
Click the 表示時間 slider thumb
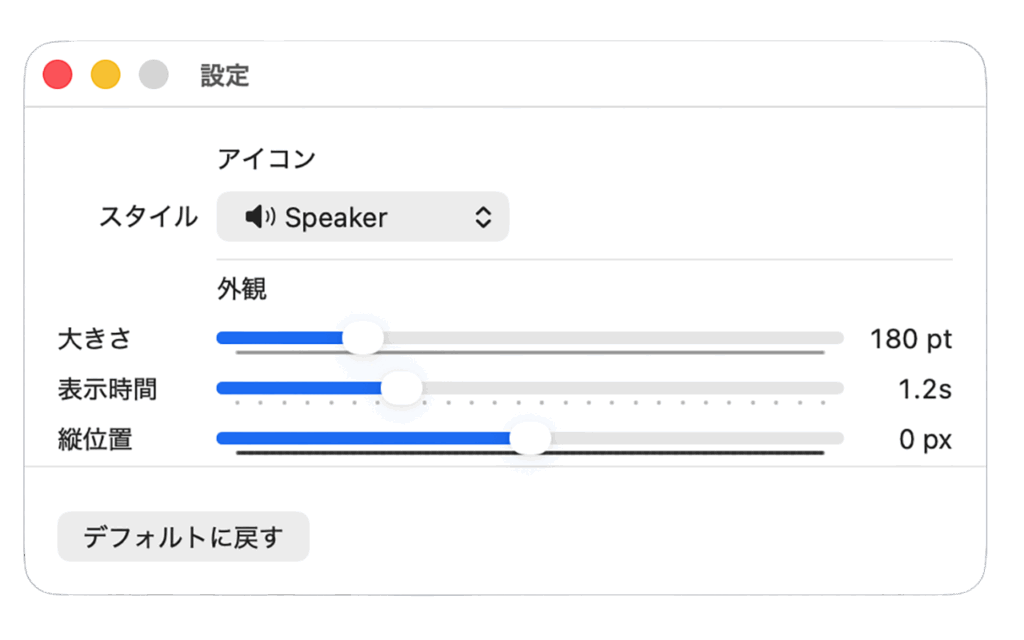click(402, 388)
